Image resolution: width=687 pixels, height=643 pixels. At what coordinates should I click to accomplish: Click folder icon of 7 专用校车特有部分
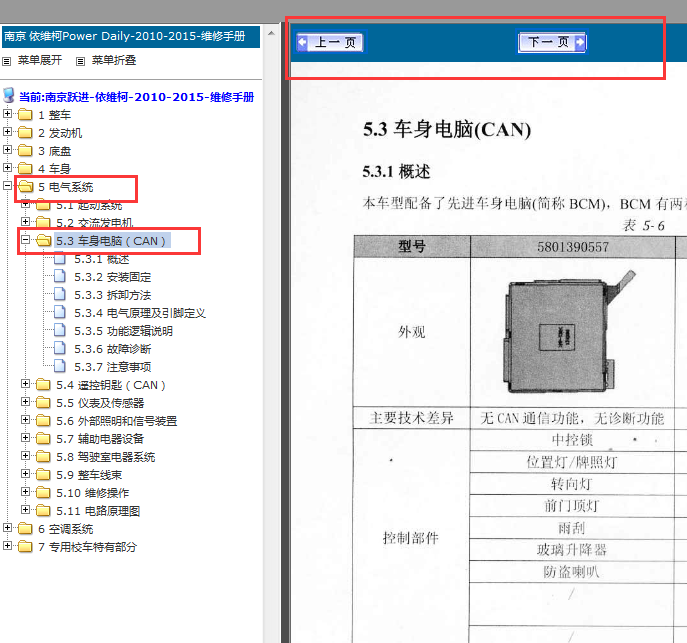click(25, 546)
